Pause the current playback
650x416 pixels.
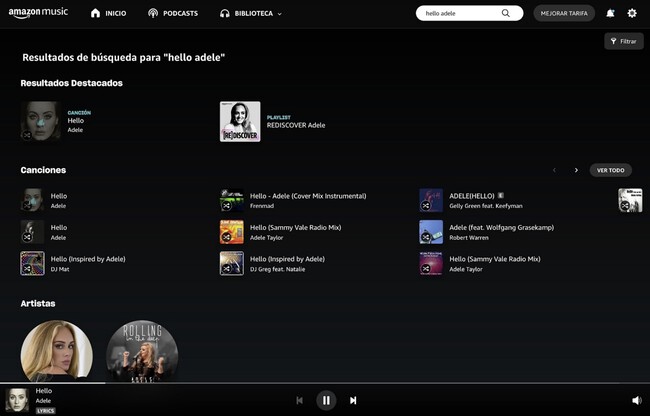pos(326,400)
